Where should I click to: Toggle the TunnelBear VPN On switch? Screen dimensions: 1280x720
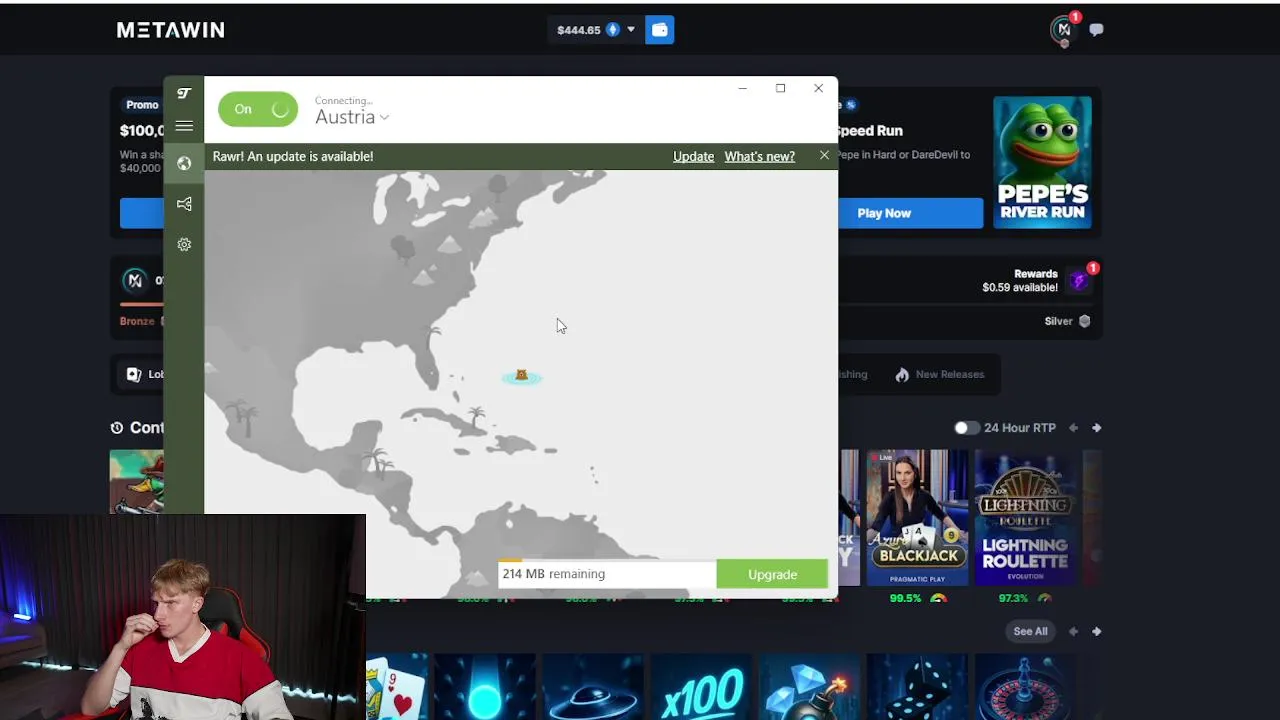coord(258,109)
